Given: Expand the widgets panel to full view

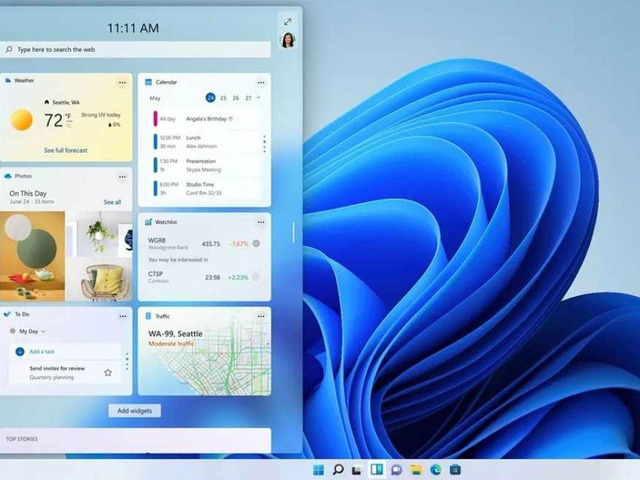Looking at the screenshot, I should tap(288, 21).
